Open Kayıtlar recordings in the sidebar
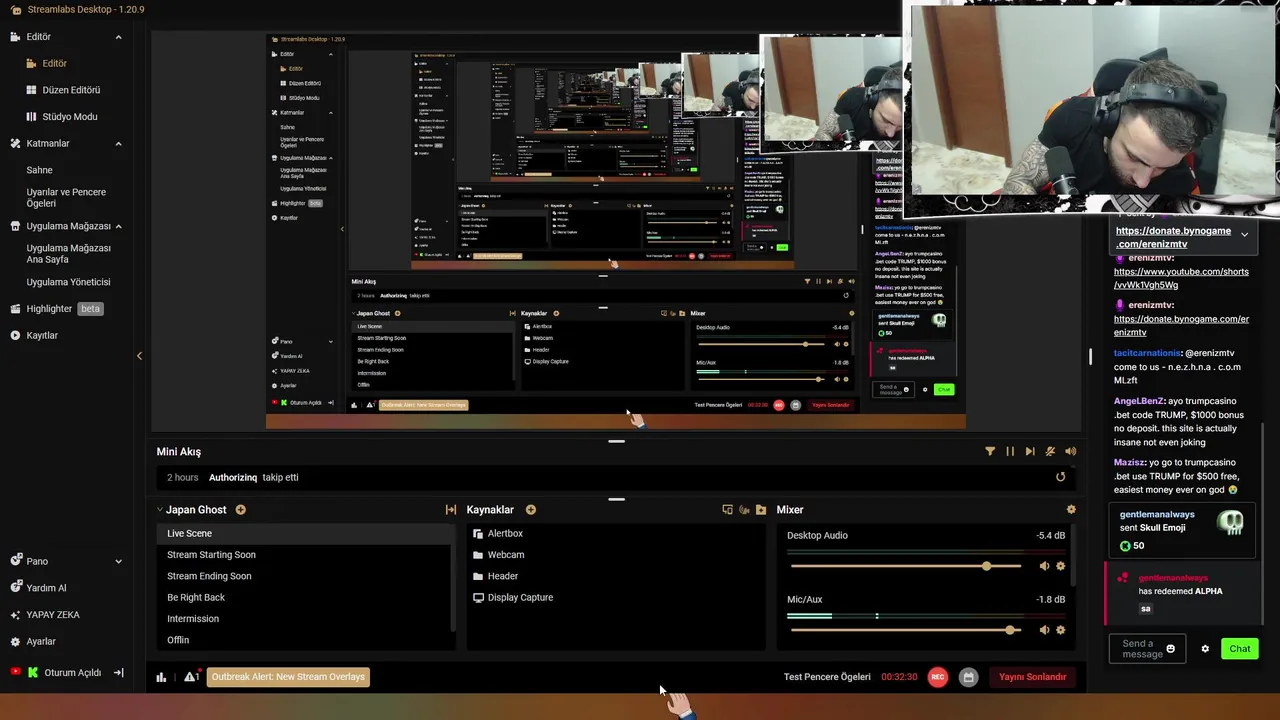 pyautogui.click(x=42, y=335)
